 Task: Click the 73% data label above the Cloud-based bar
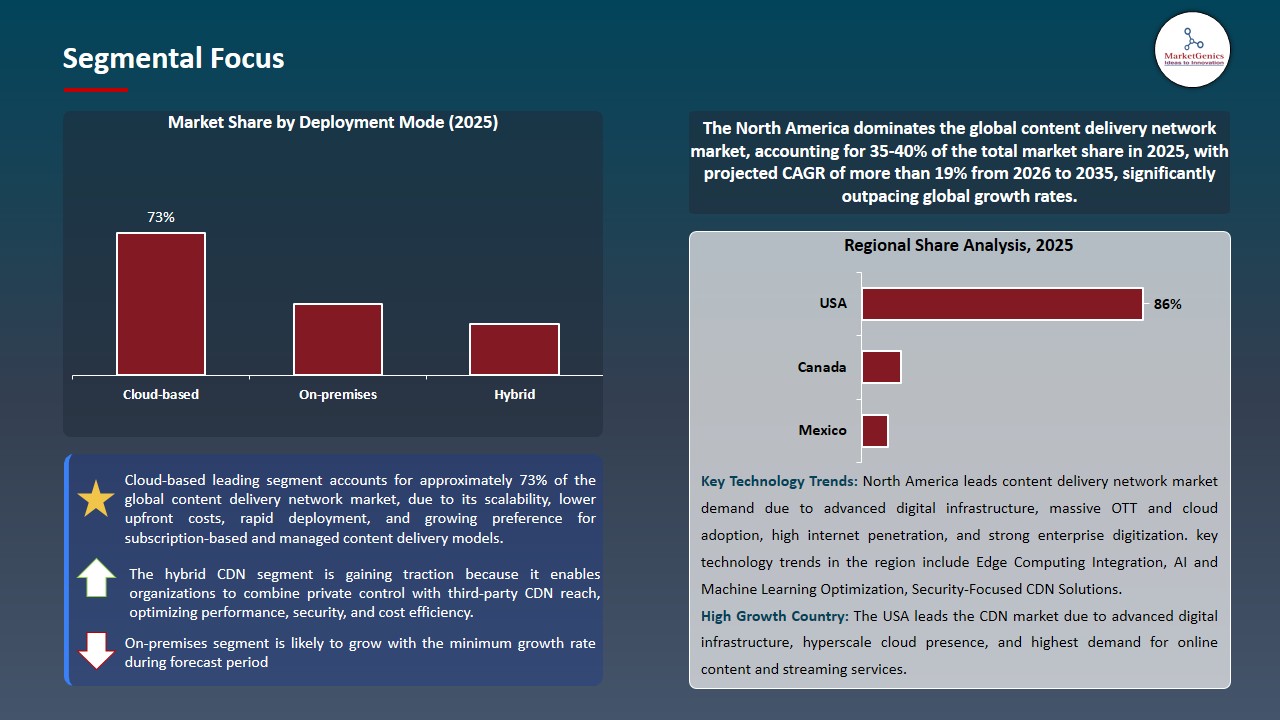(x=160, y=216)
